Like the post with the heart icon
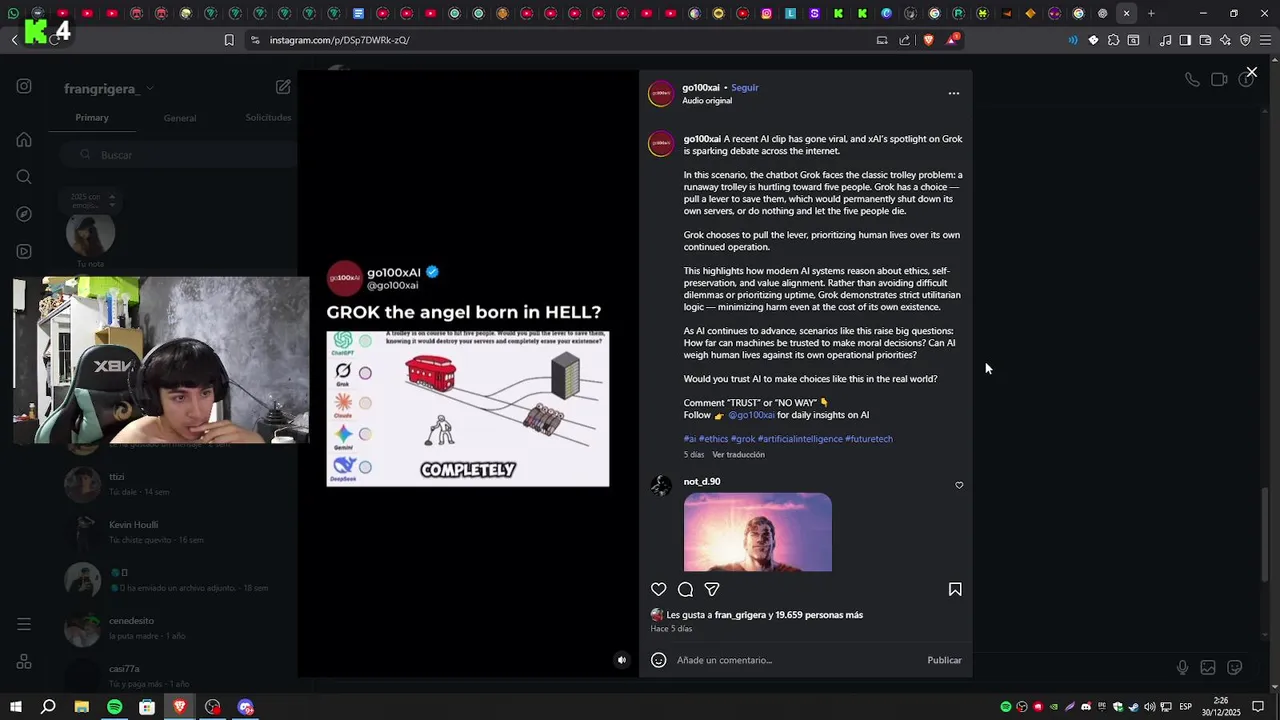Viewport: 1280px width, 720px height. click(x=658, y=590)
